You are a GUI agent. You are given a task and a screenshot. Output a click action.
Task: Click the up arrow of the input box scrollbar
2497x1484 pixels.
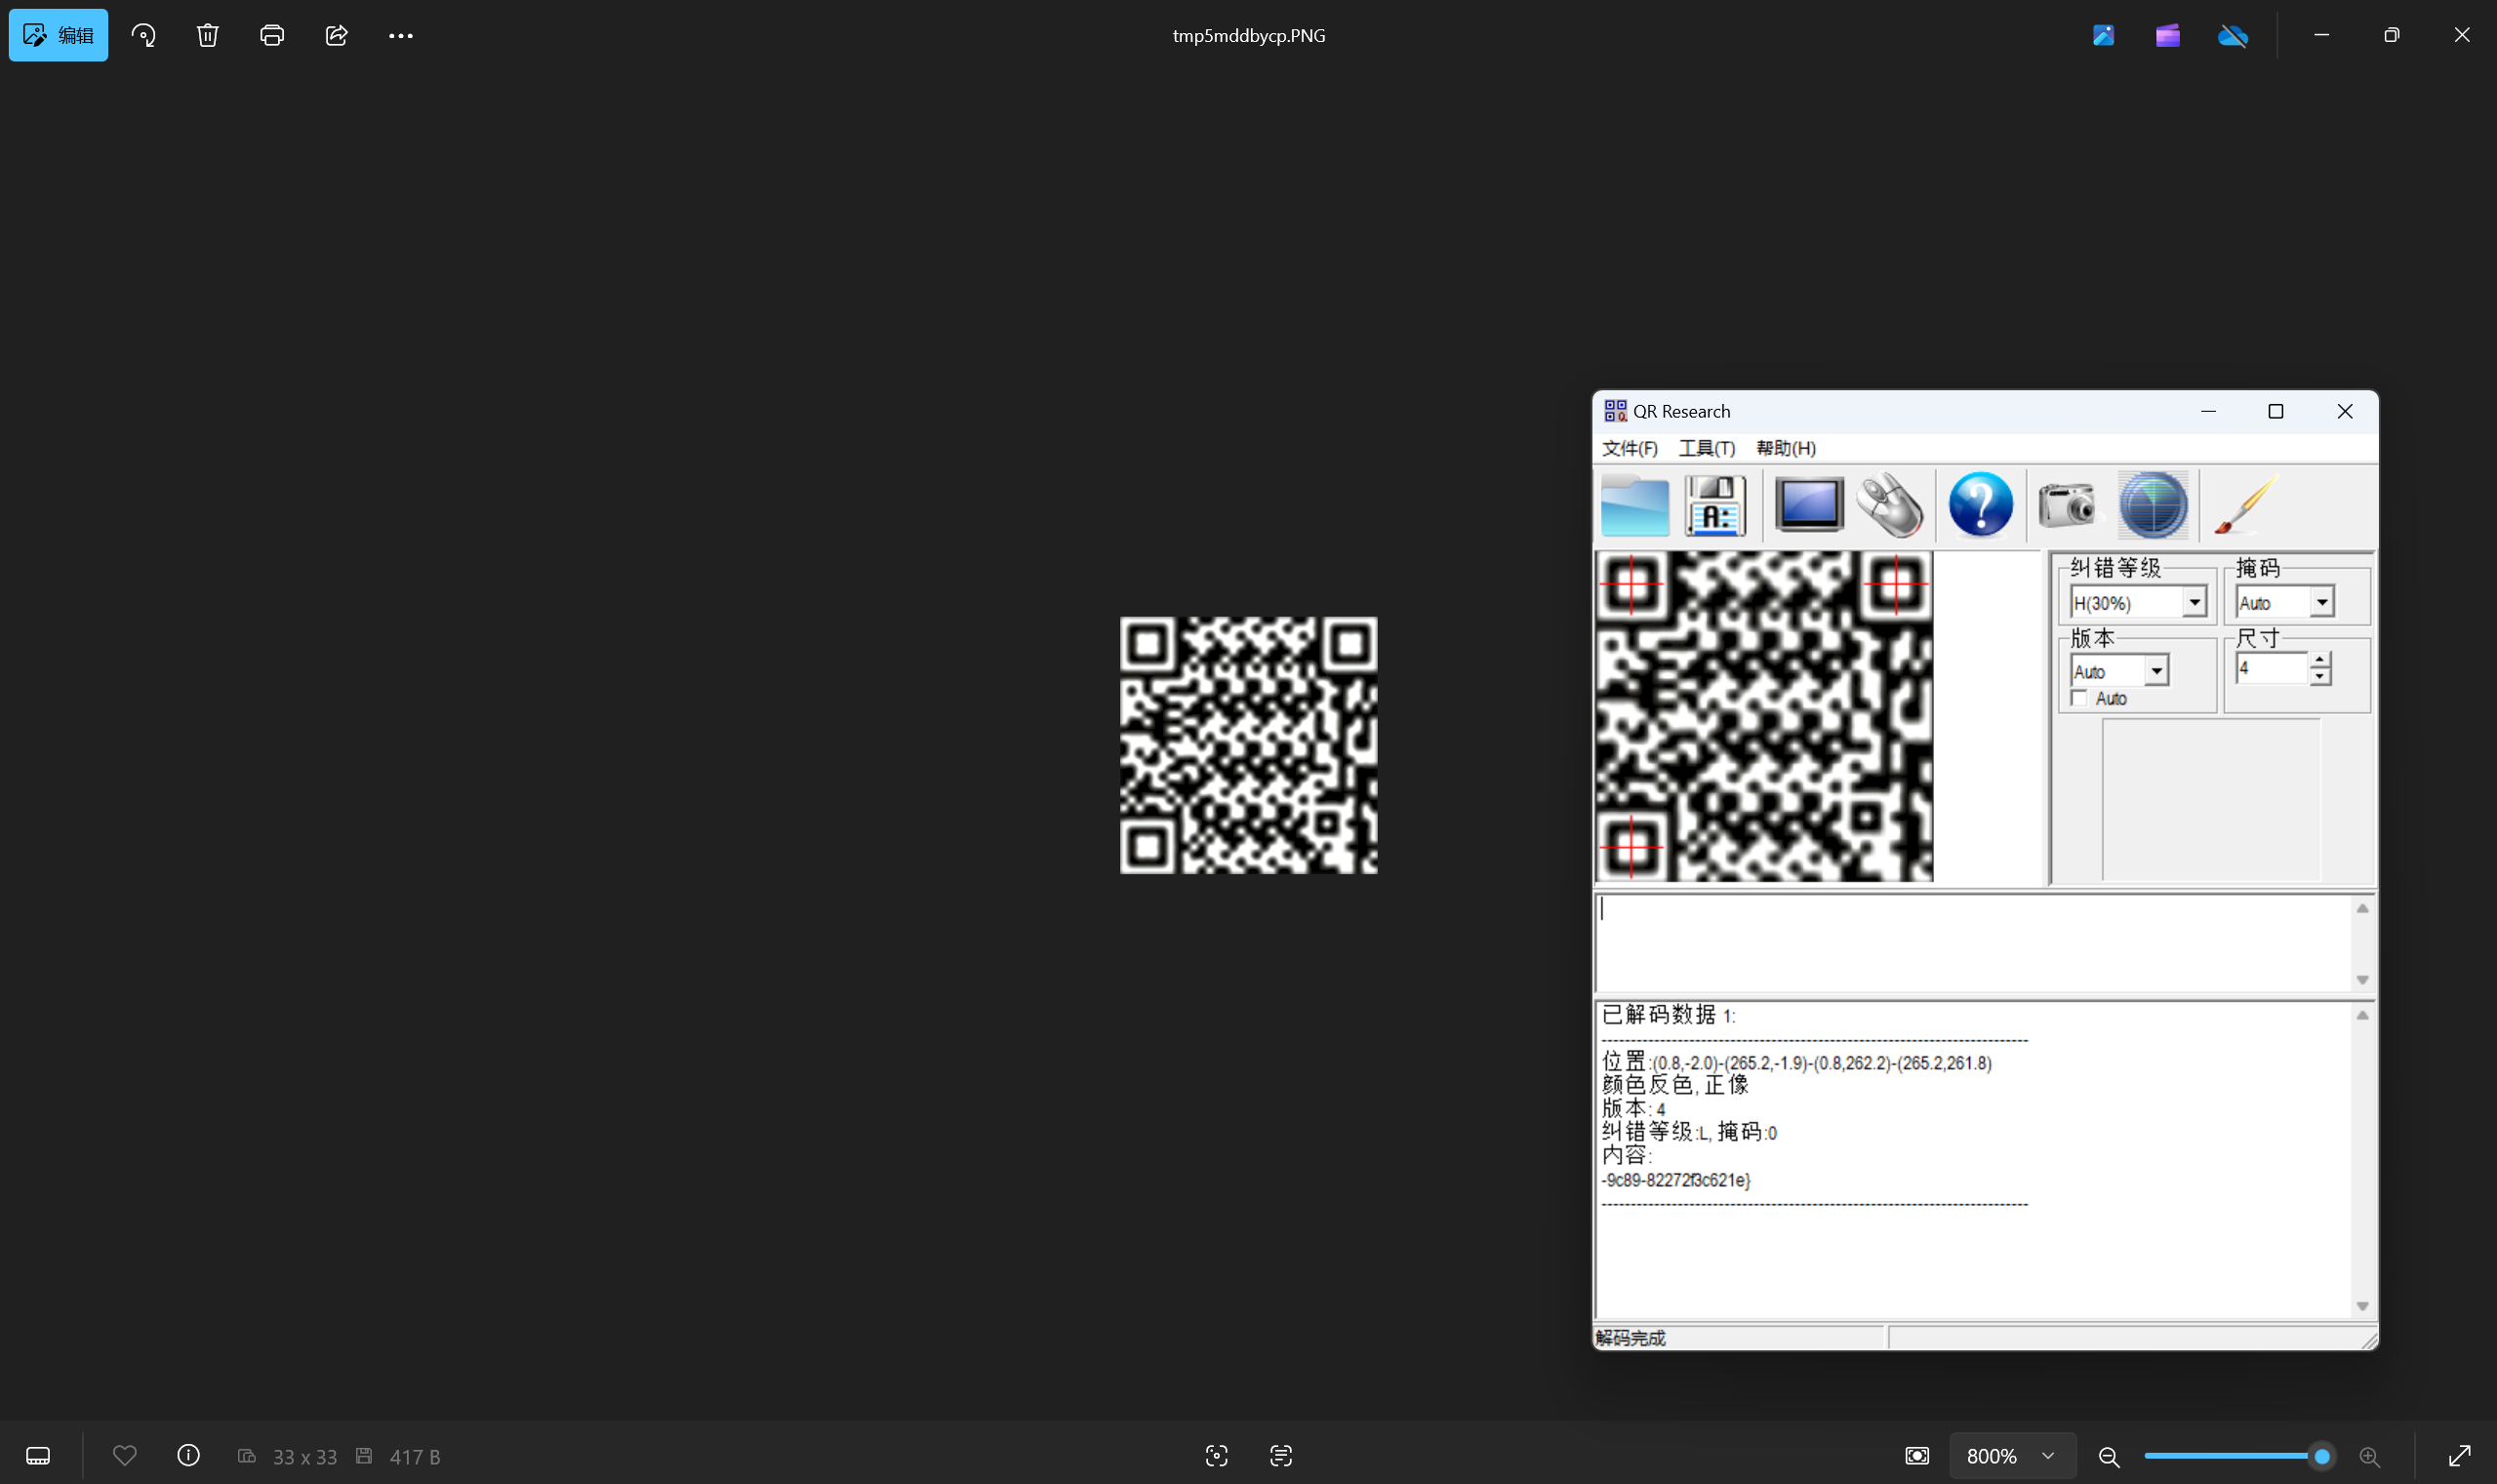point(2363,908)
